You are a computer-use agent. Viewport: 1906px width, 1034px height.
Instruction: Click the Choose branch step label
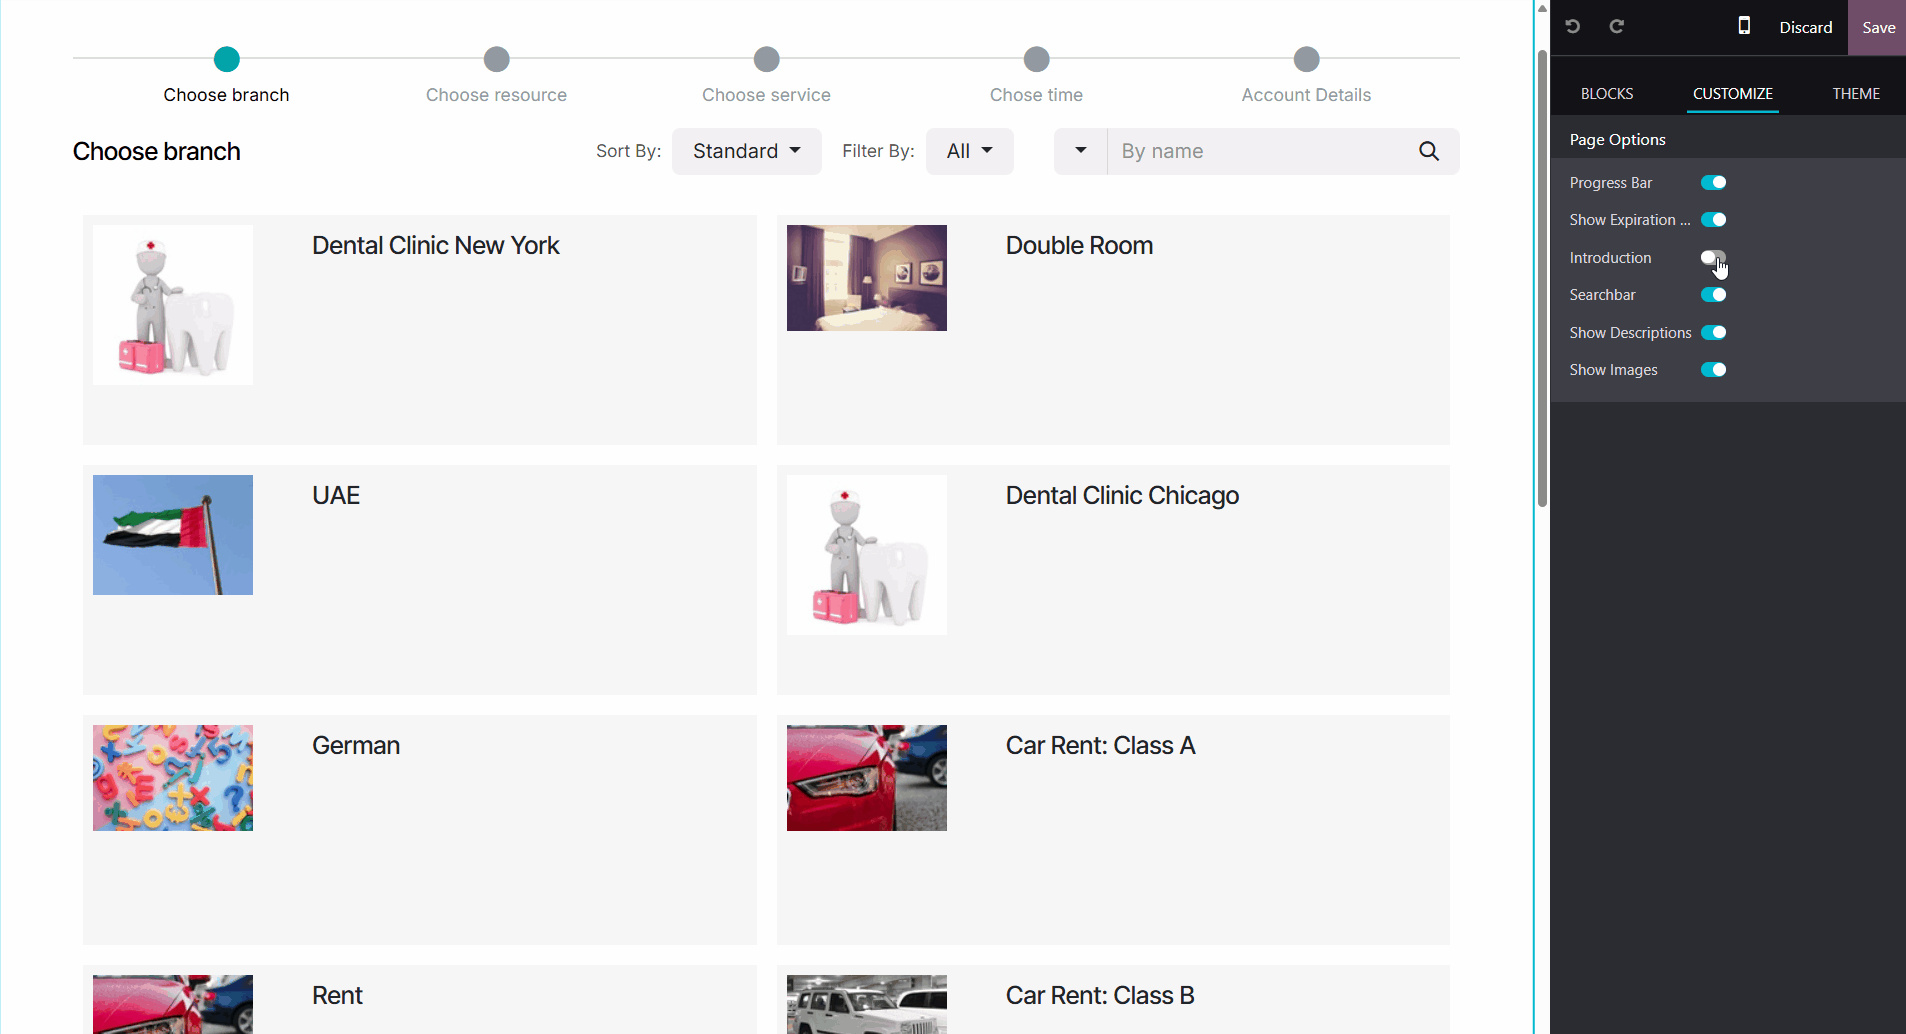(227, 95)
